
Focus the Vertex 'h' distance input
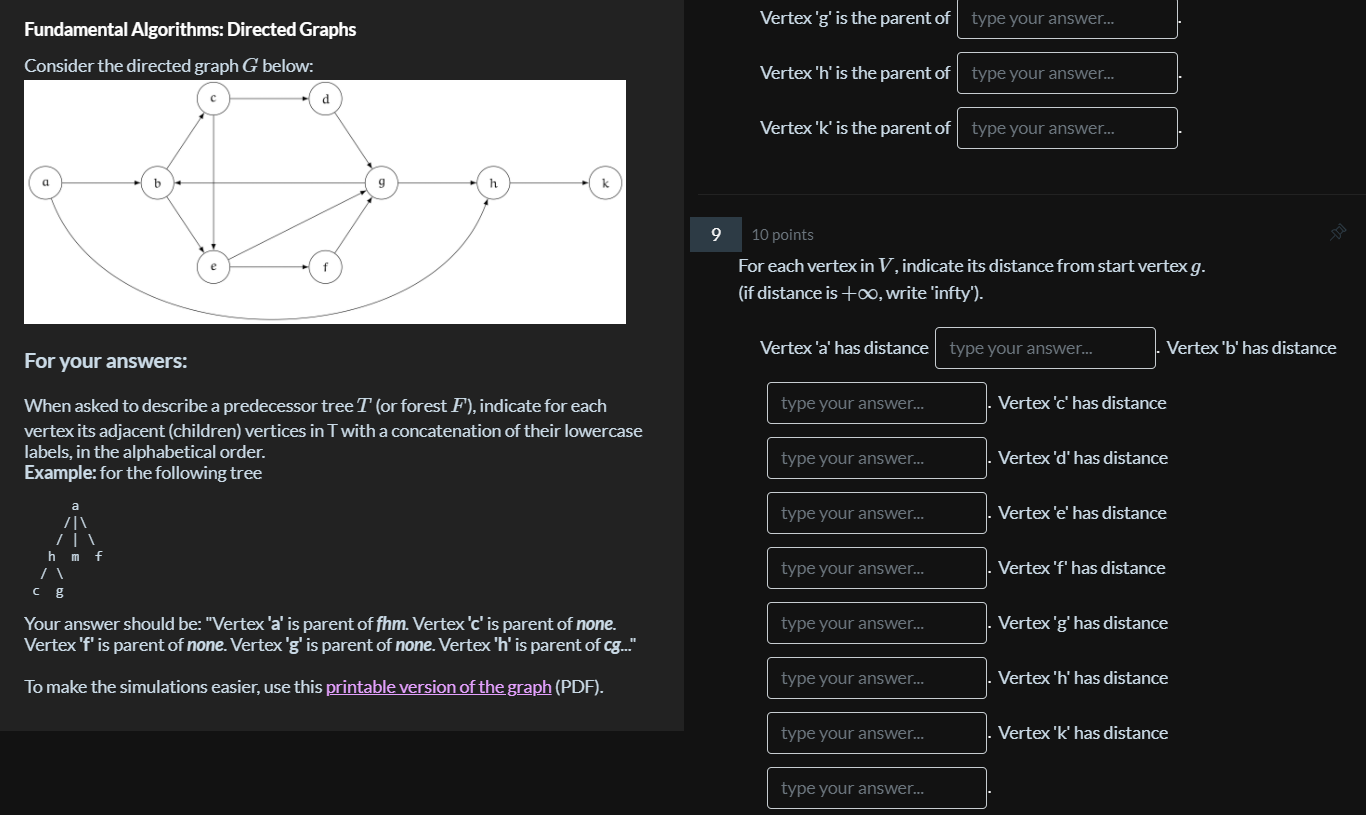click(x=876, y=732)
